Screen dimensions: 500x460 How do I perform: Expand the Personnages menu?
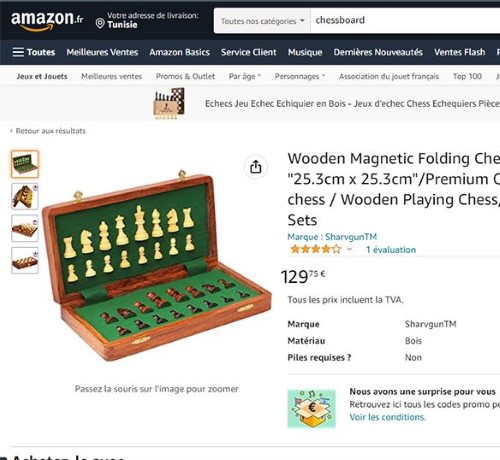pyautogui.click(x=299, y=76)
